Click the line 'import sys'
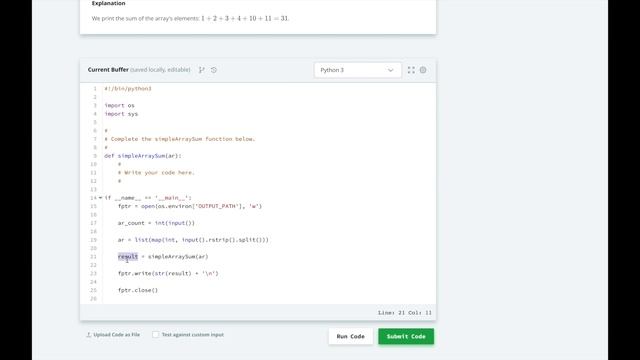640x360 pixels. 121,114
